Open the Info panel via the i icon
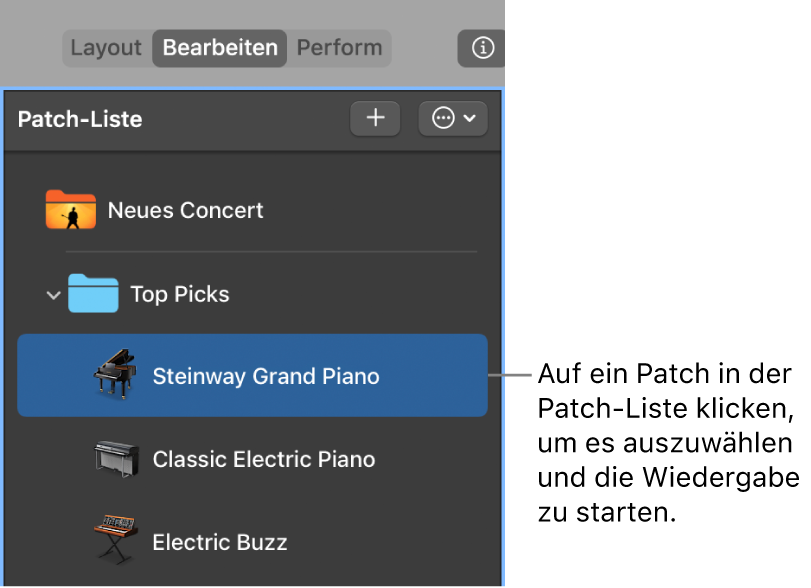The width and height of the screenshot is (811, 588). click(481, 47)
